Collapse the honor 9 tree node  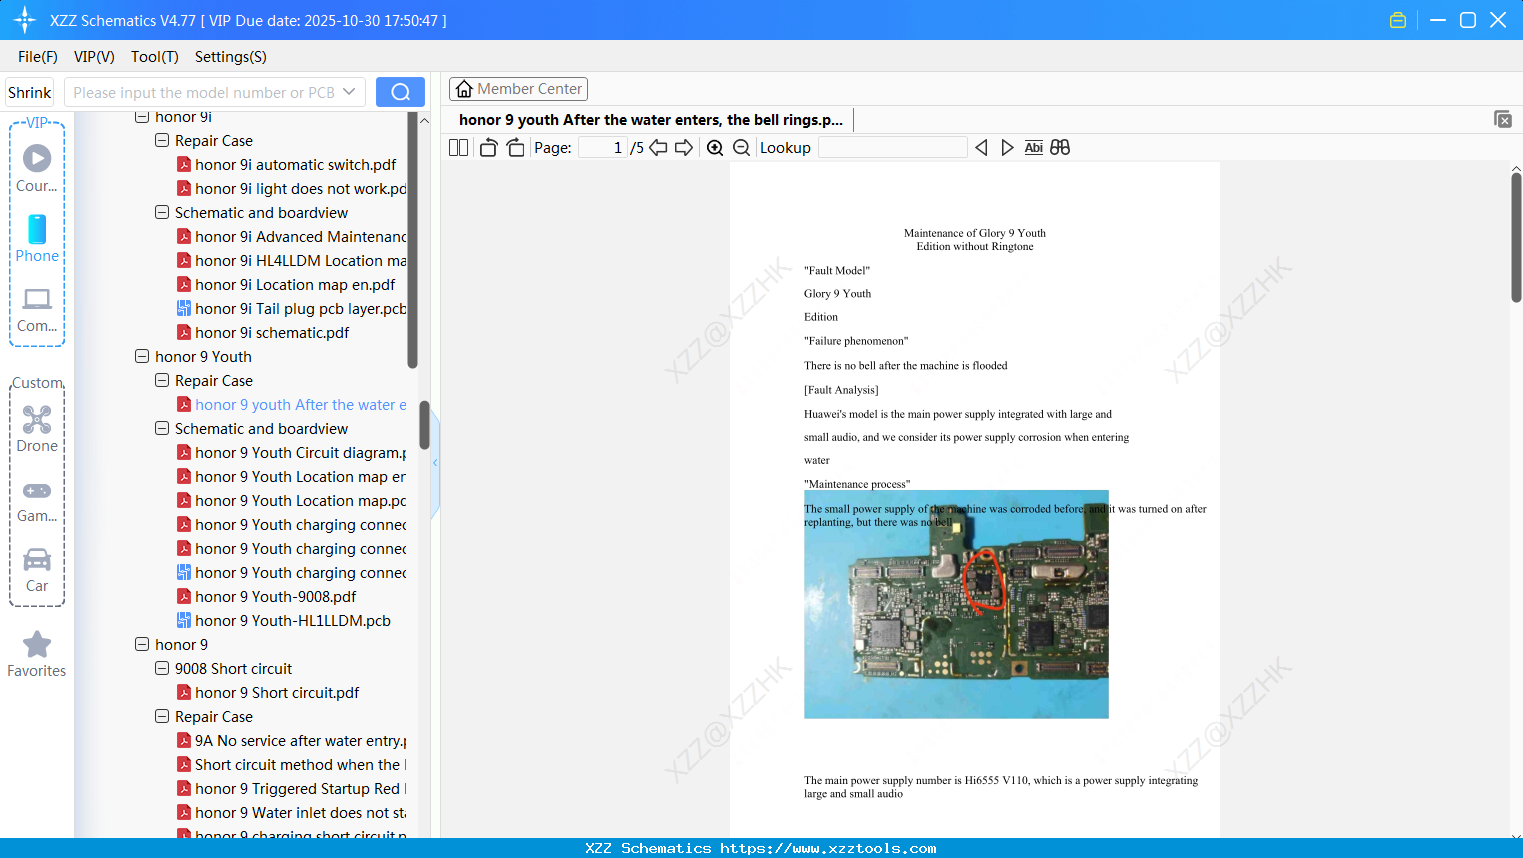[x=142, y=644]
